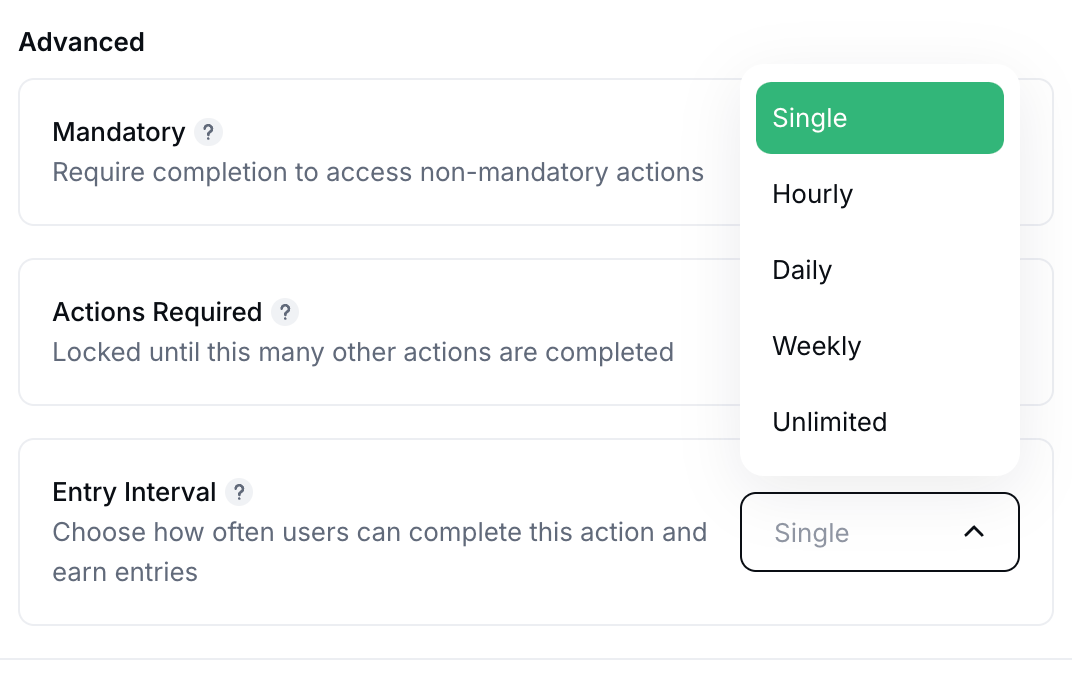Click the Mandatory help question-mark icon
This screenshot has width=1072, height=674.
(x=208, y=132)
